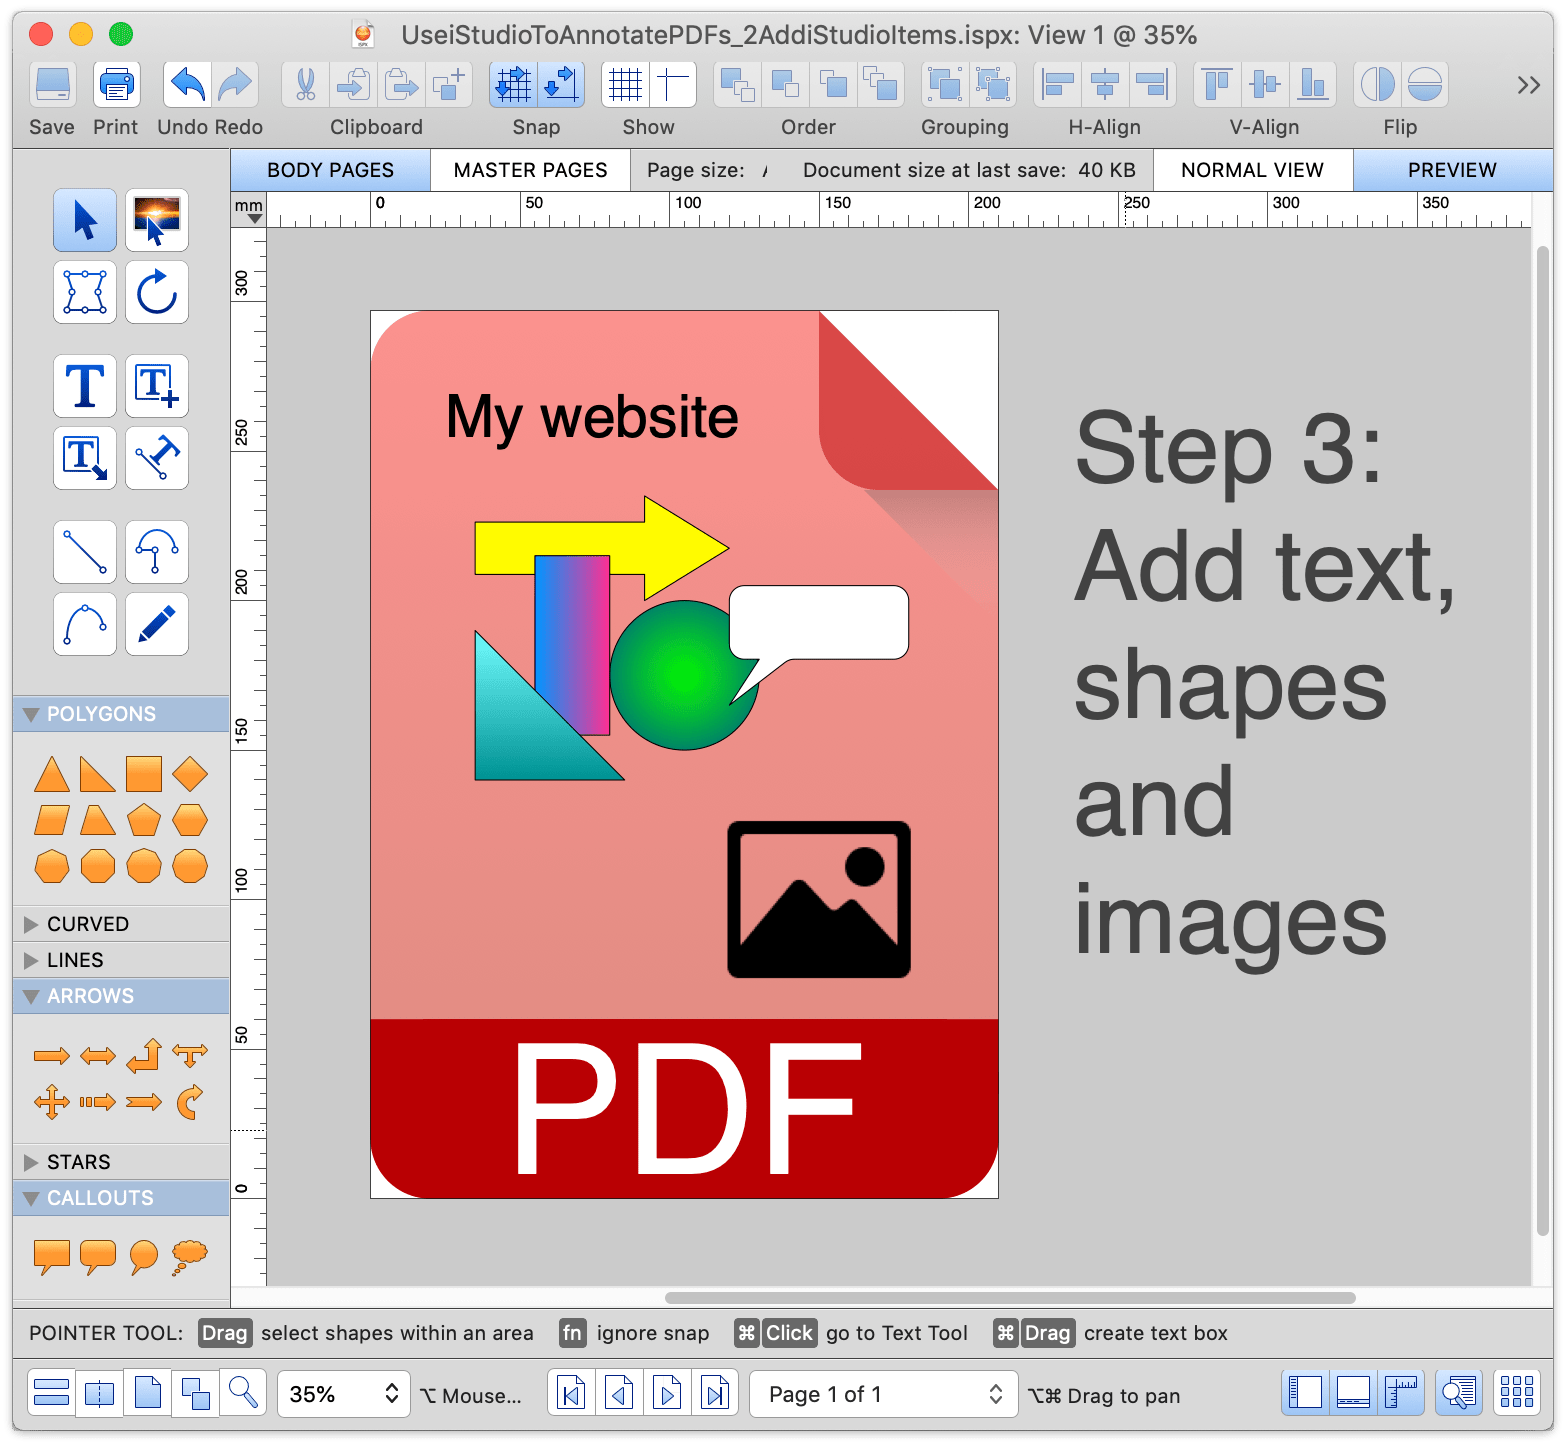Click the next page navigation arrow

[x=667, y=1392]
